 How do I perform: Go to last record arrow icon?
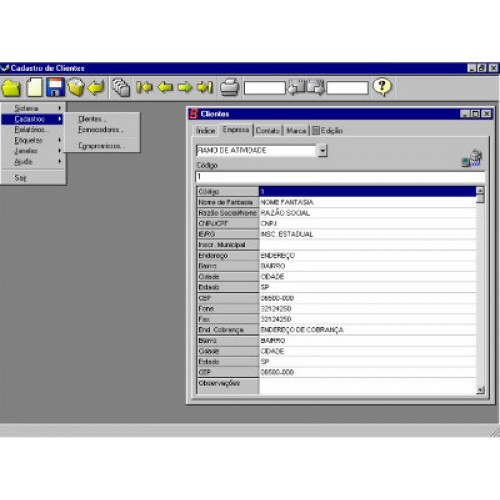(x=205, y=88)
